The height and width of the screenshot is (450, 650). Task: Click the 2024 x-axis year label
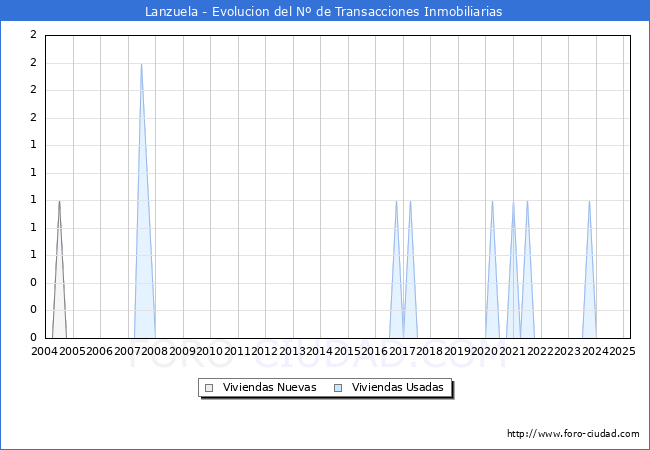point(595,351)
